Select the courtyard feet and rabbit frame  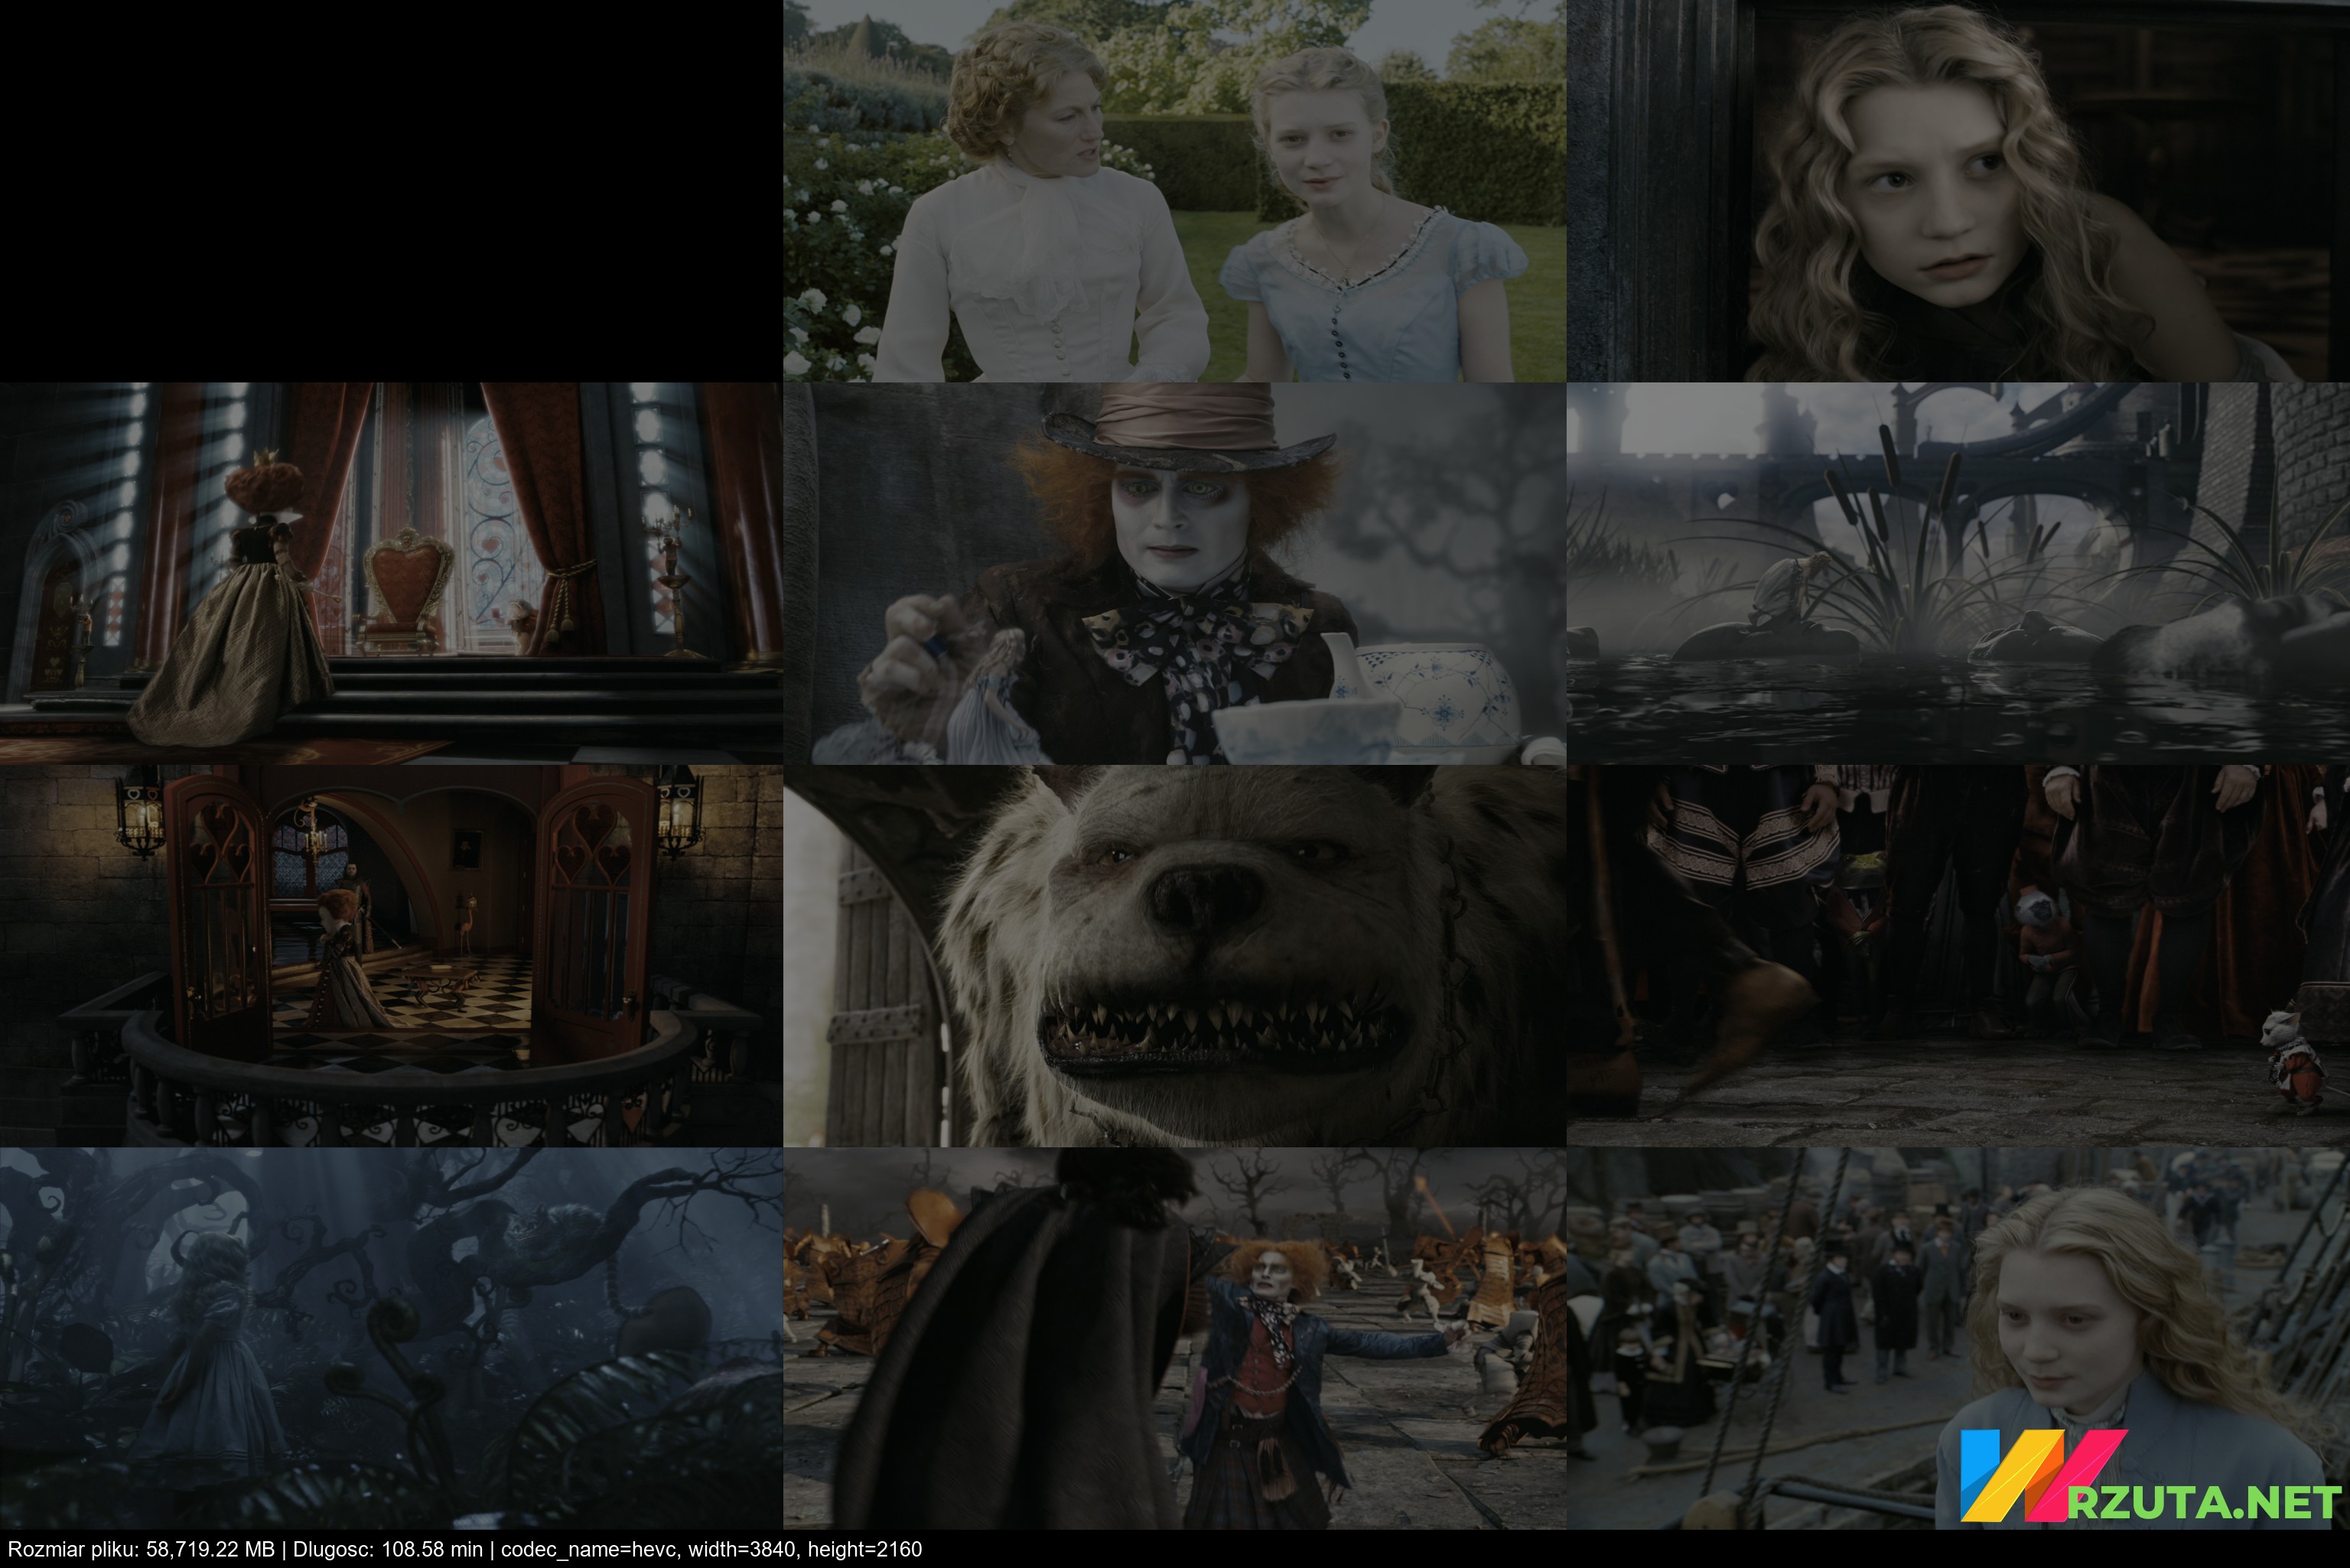point(1957,956)
